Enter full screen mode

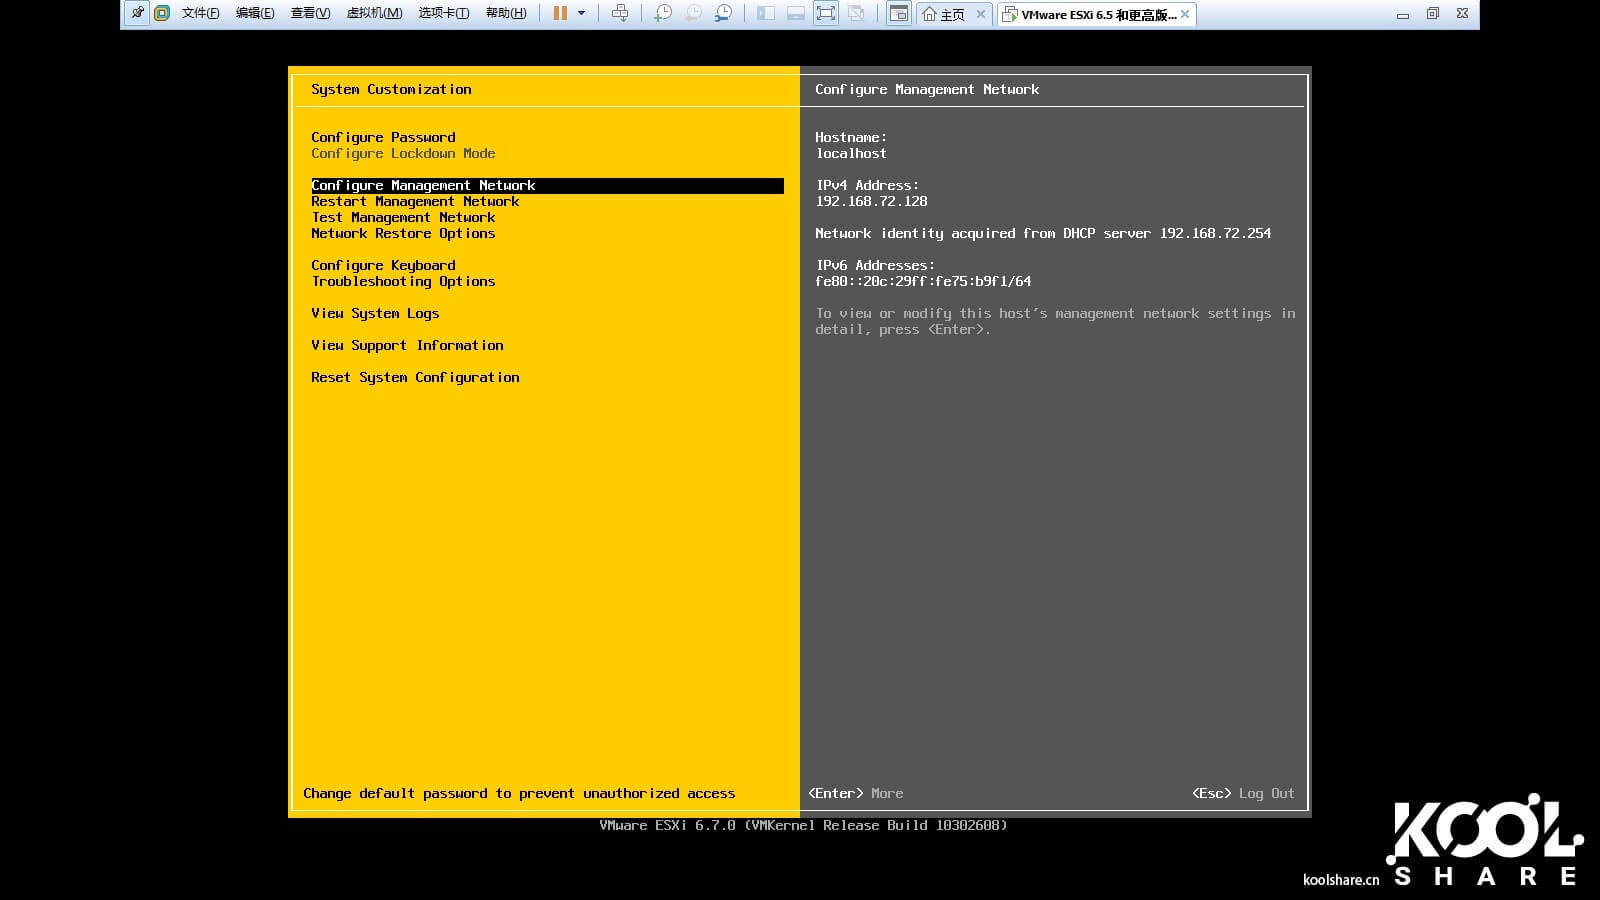coord(826,13)
